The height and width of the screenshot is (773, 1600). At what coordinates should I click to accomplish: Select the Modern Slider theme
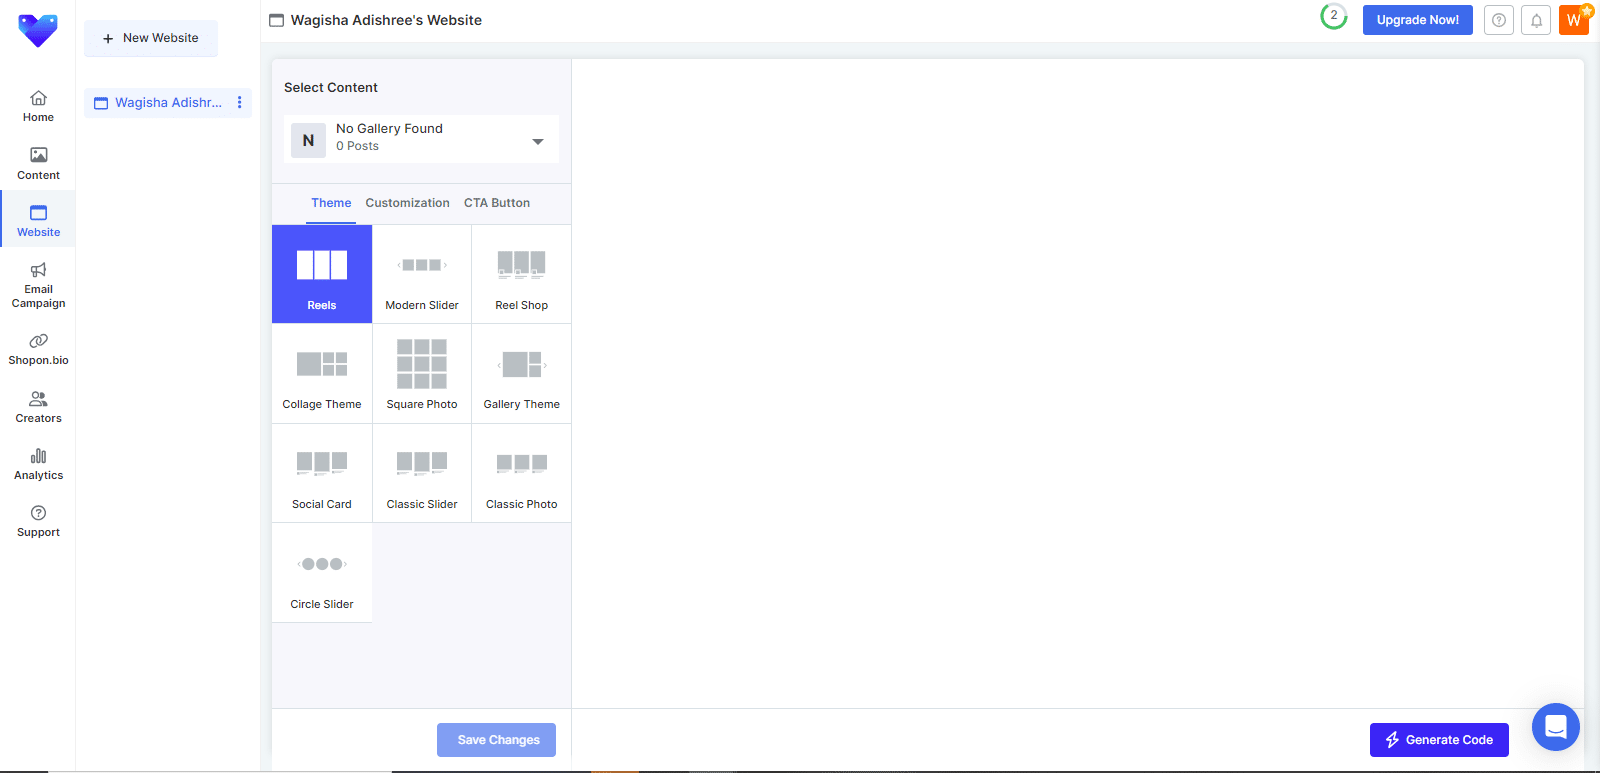(422, 275)
